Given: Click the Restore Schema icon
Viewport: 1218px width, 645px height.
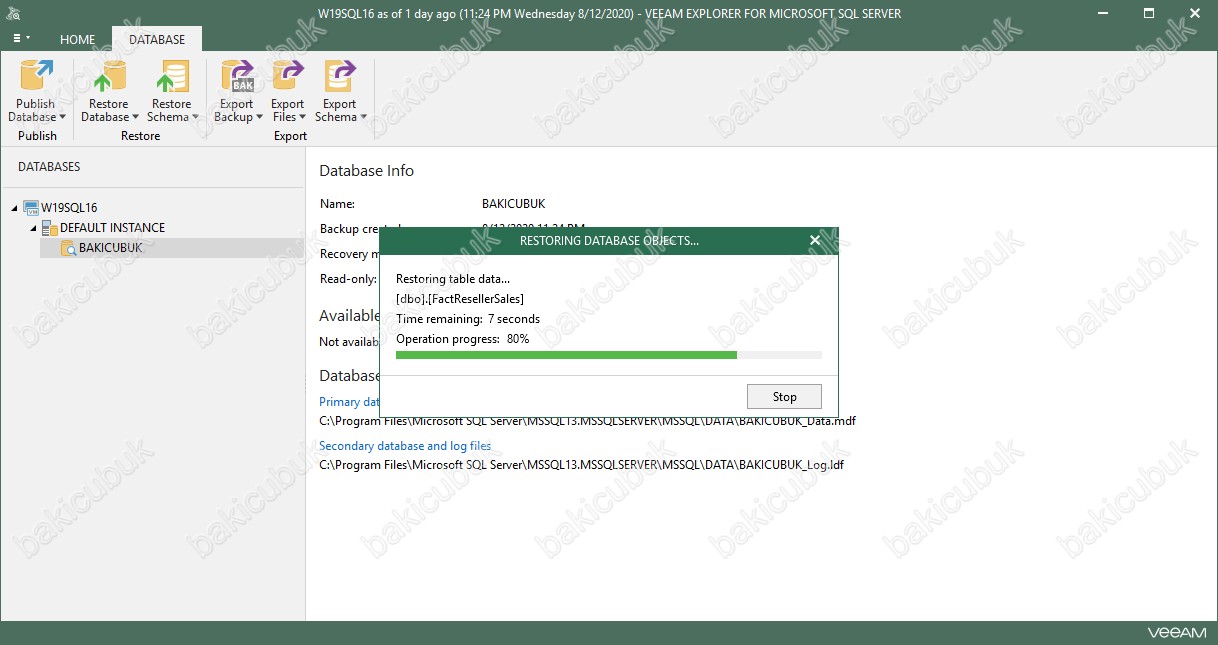Looking at the screenshot, I should pyautogui.click(x=171, y=76).
